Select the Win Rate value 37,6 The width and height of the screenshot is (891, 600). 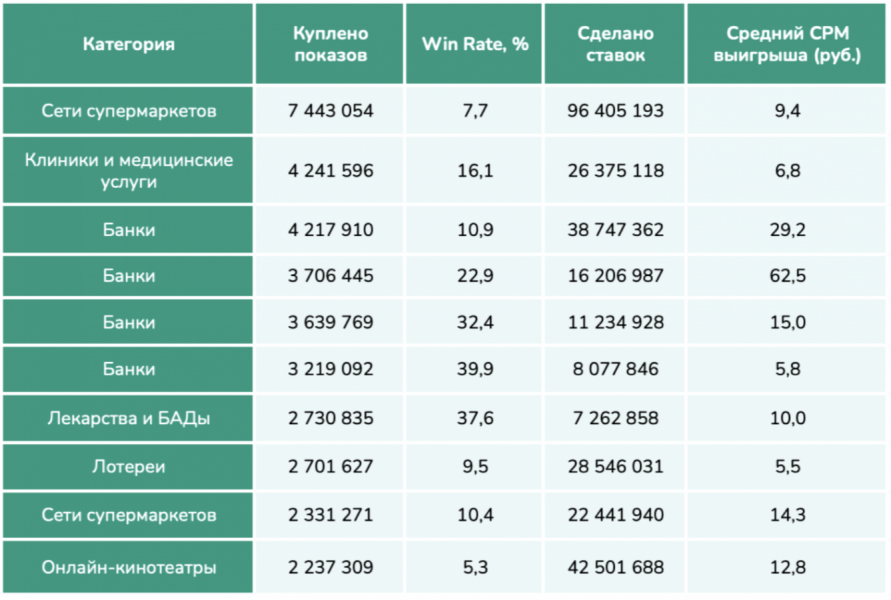pyautogui.click(x=474, y=419)
